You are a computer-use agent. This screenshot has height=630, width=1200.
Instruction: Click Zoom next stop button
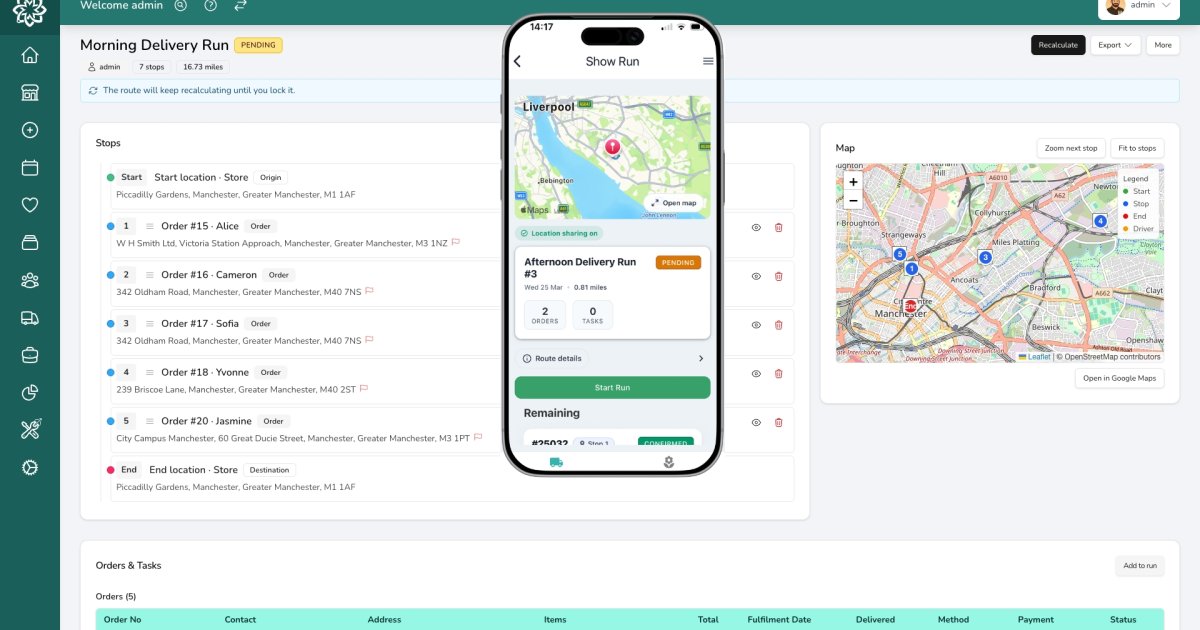[x=1071, y=148]
